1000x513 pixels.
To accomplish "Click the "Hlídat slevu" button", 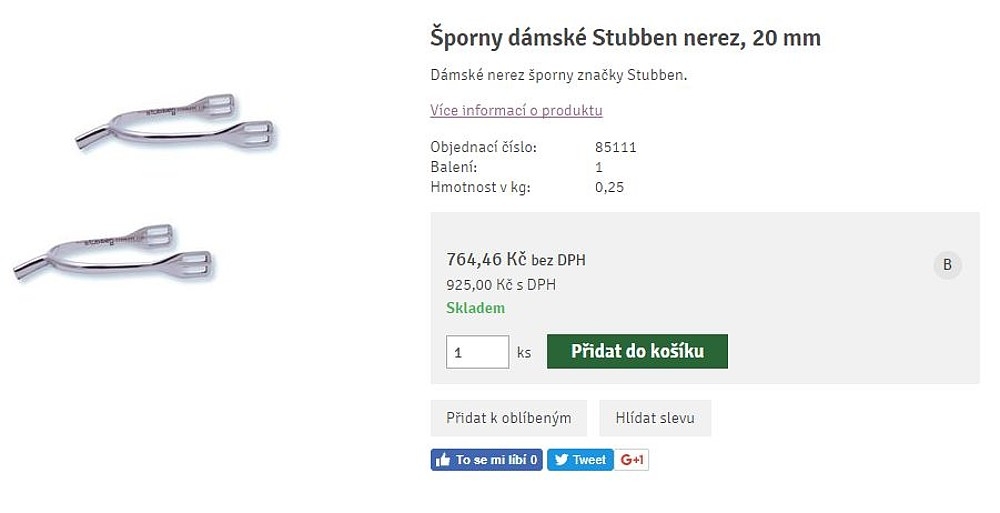I will click(x=655, y=418).
